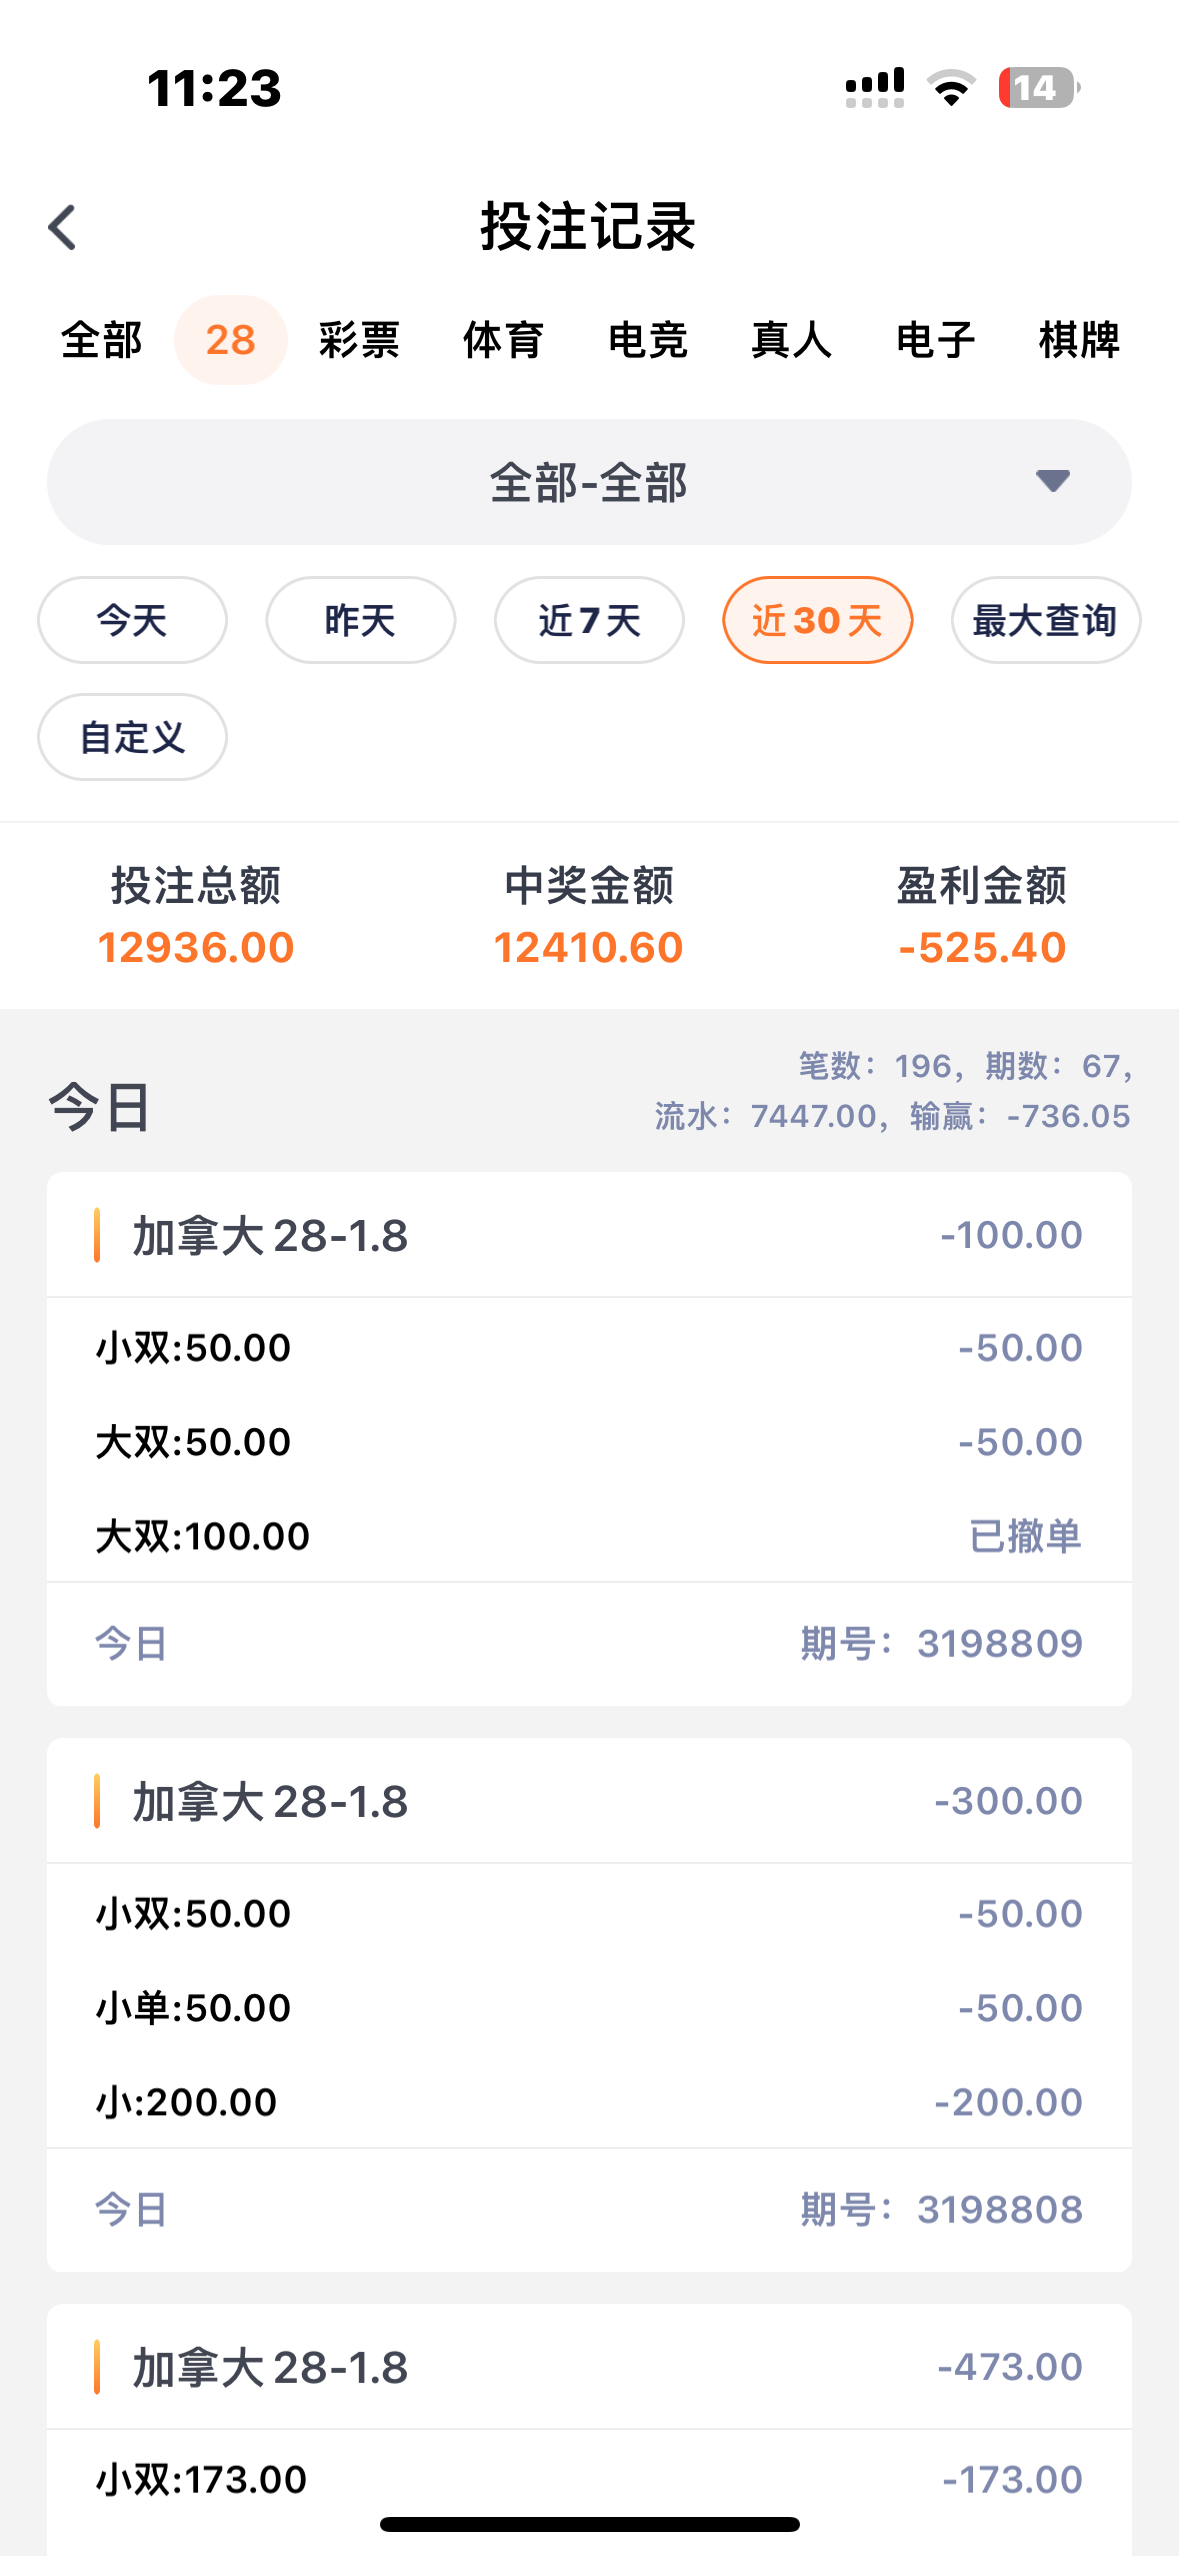Switch to the 体育 tab

503,340
